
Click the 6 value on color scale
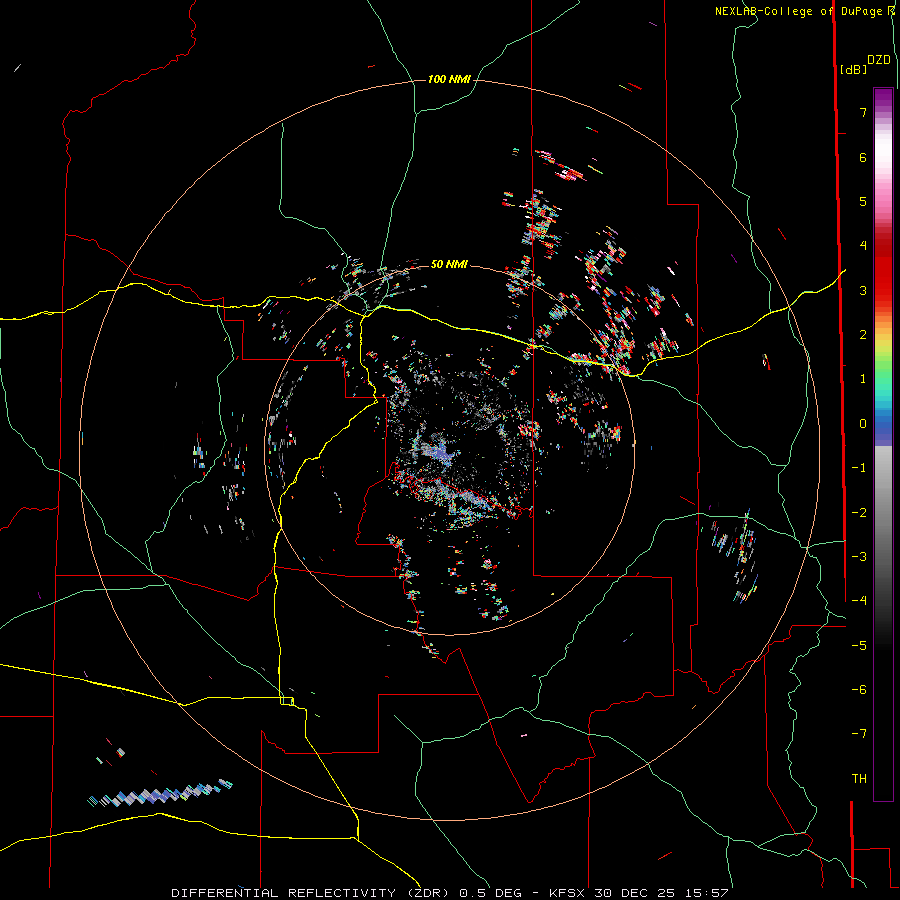863,157
